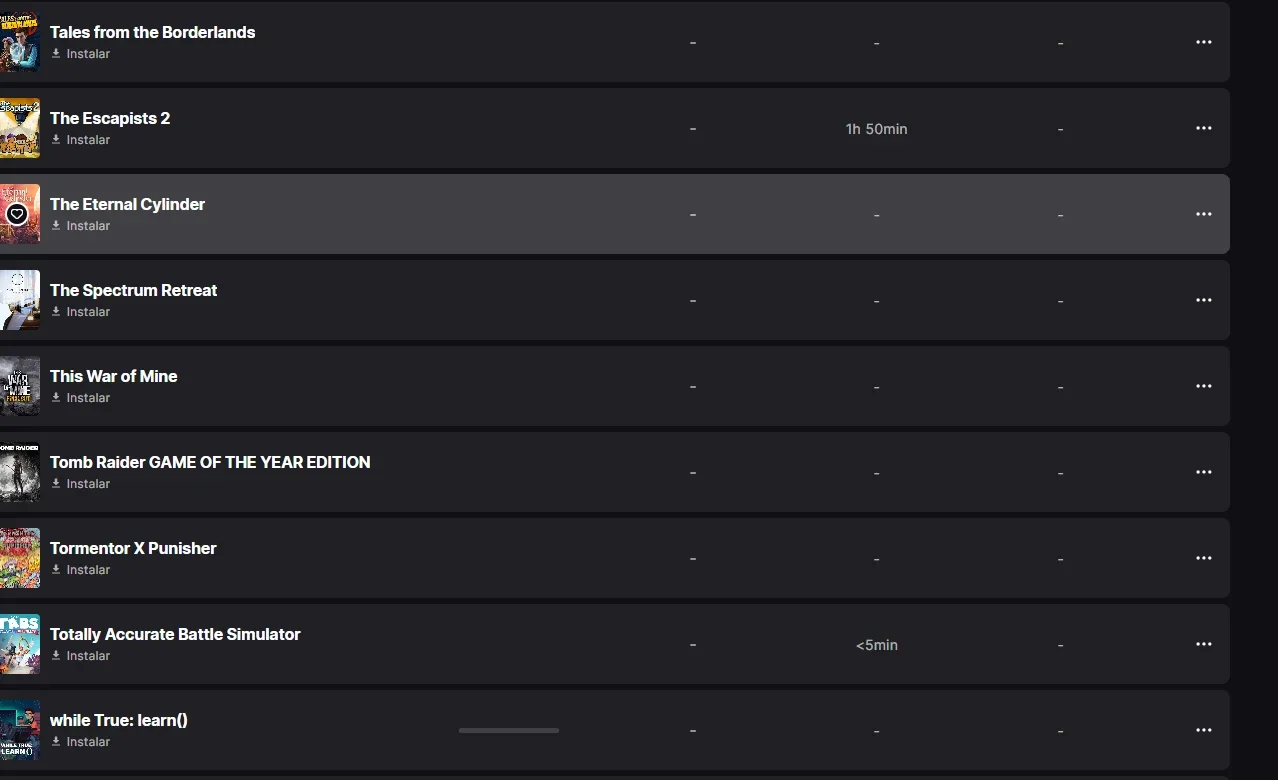Open three-dot menu for while True: learn()

click(x=1204, y=730)
